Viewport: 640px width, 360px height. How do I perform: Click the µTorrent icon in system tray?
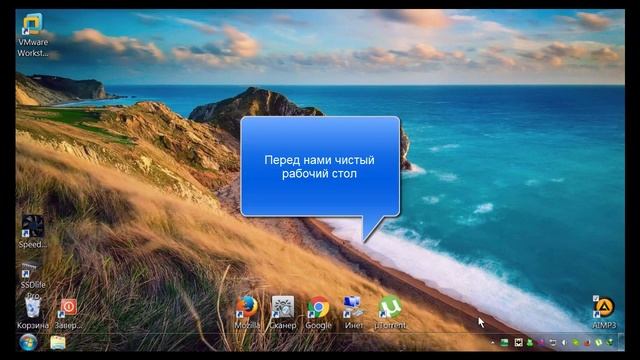tap(598, 342)
